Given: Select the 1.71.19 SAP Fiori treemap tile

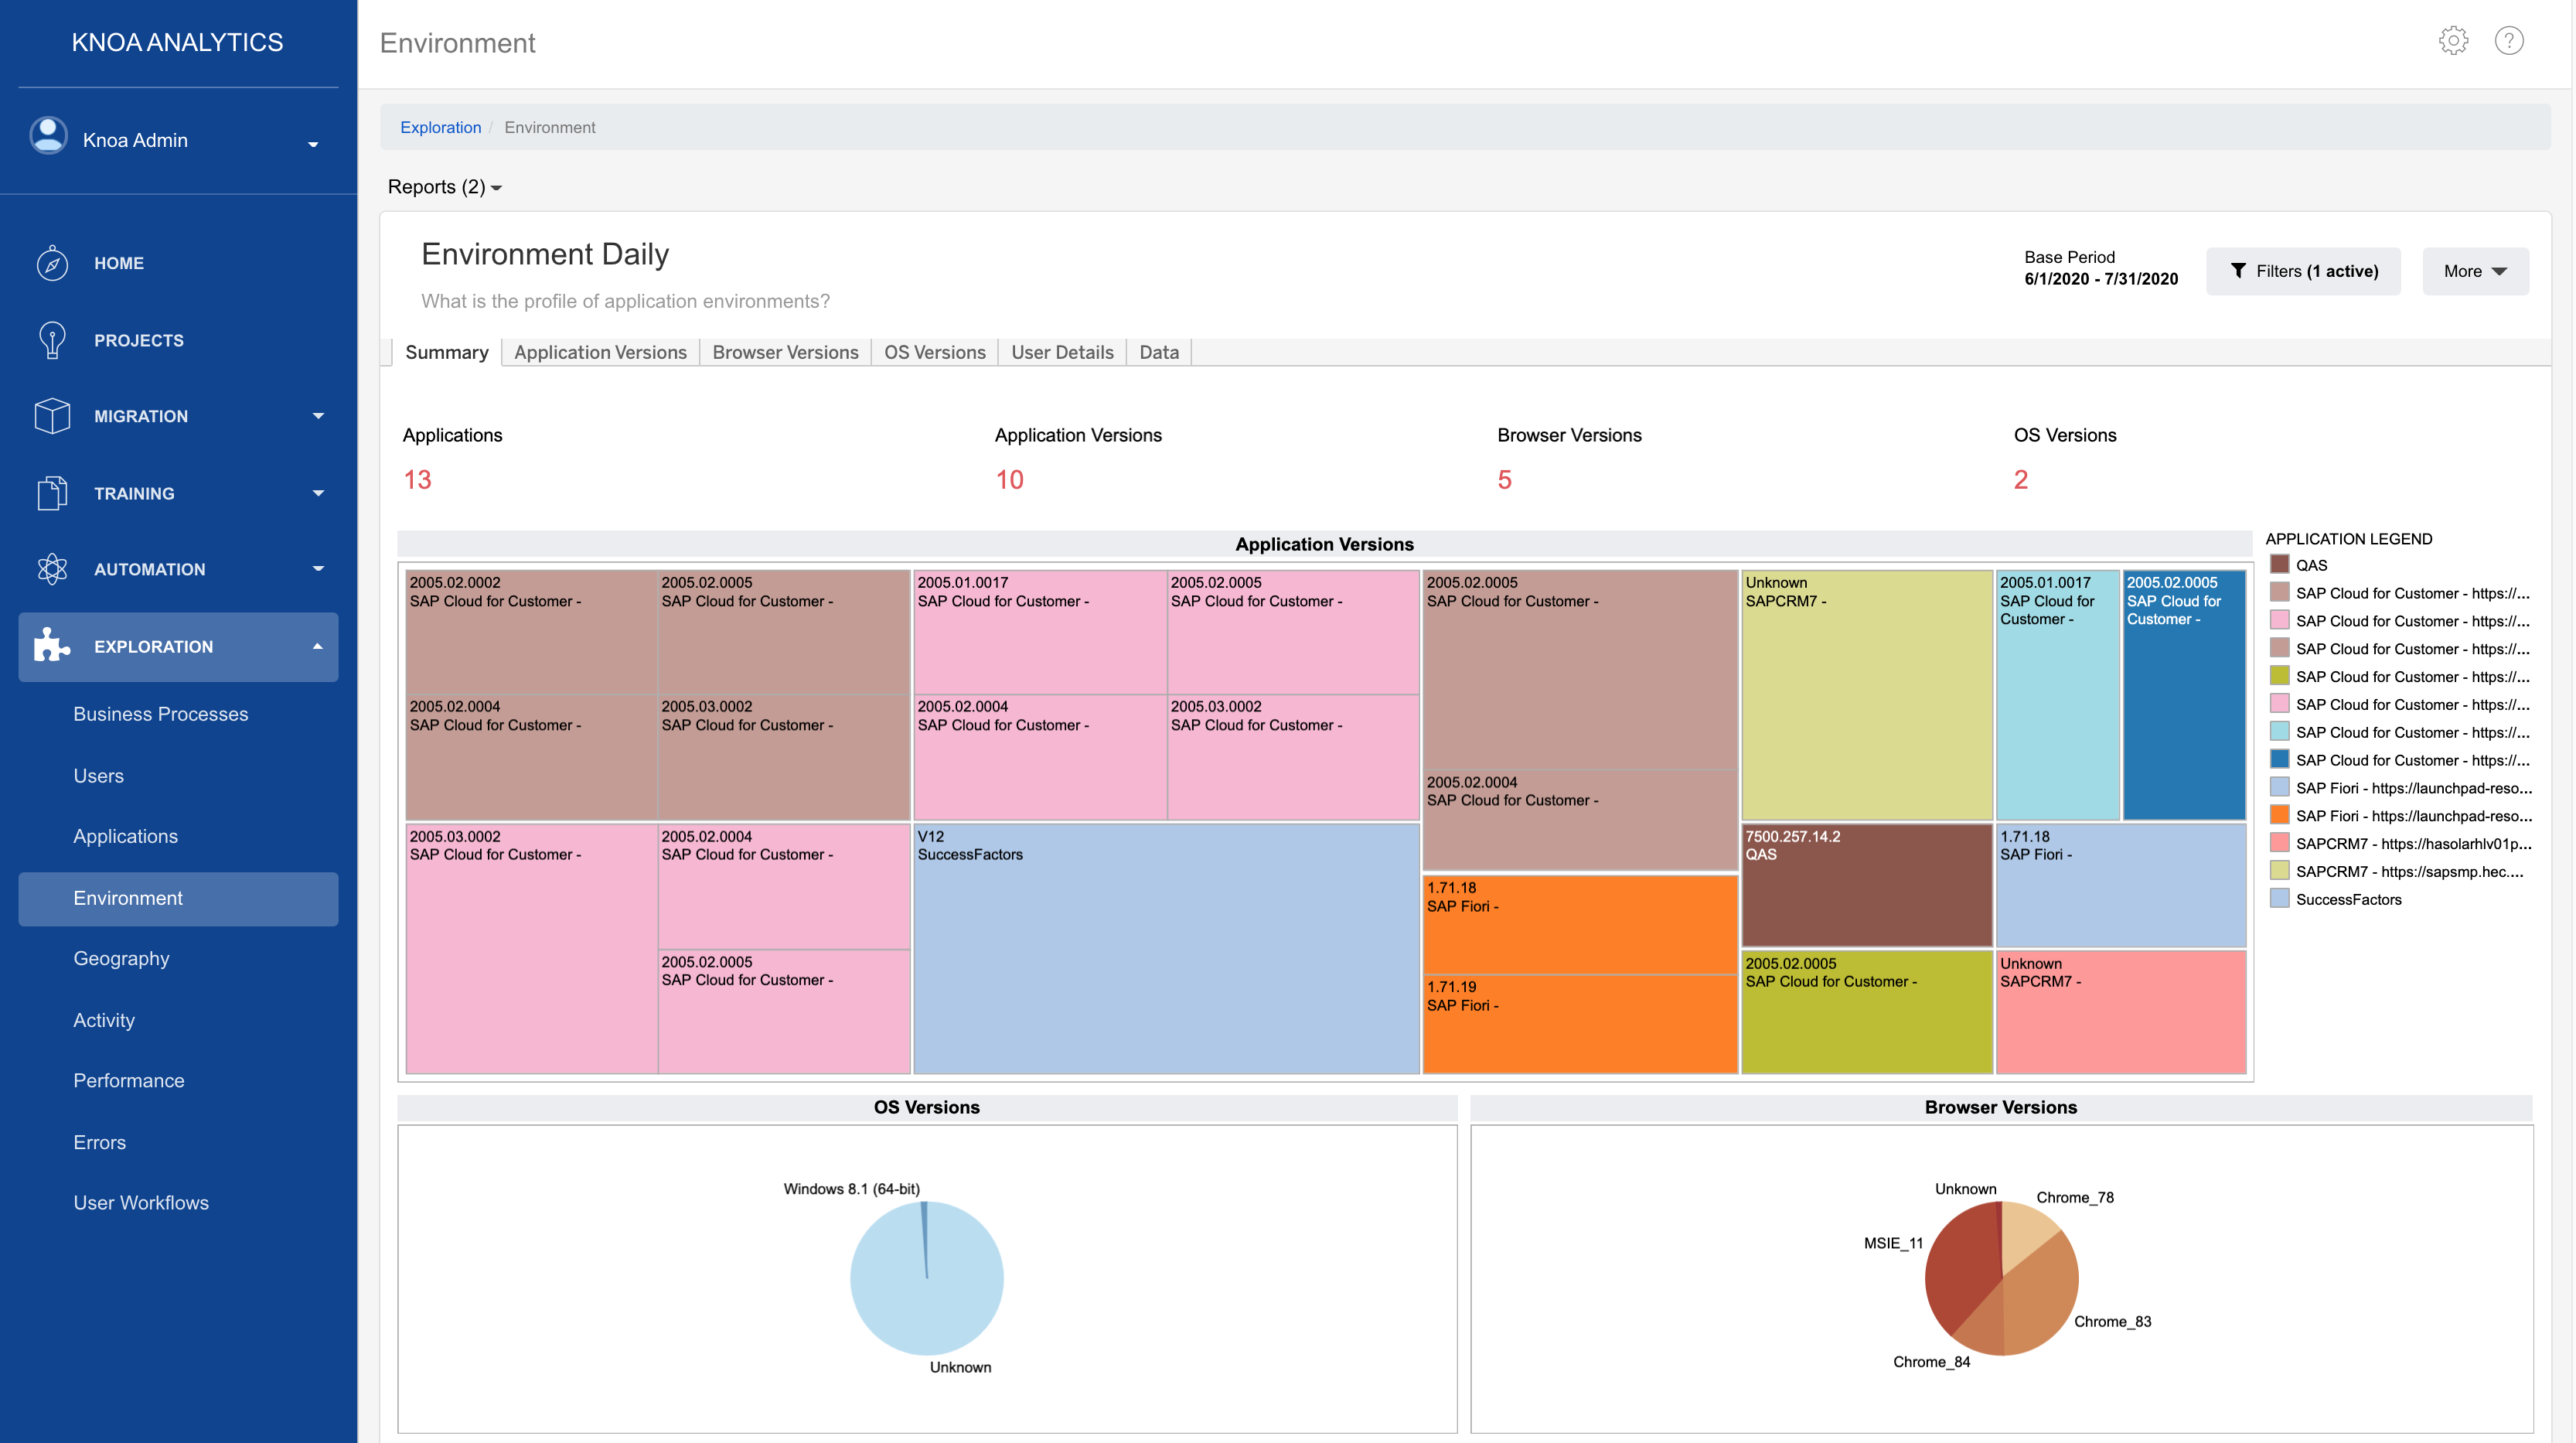Looking at the screenshot, I should click(1580, 1024).
